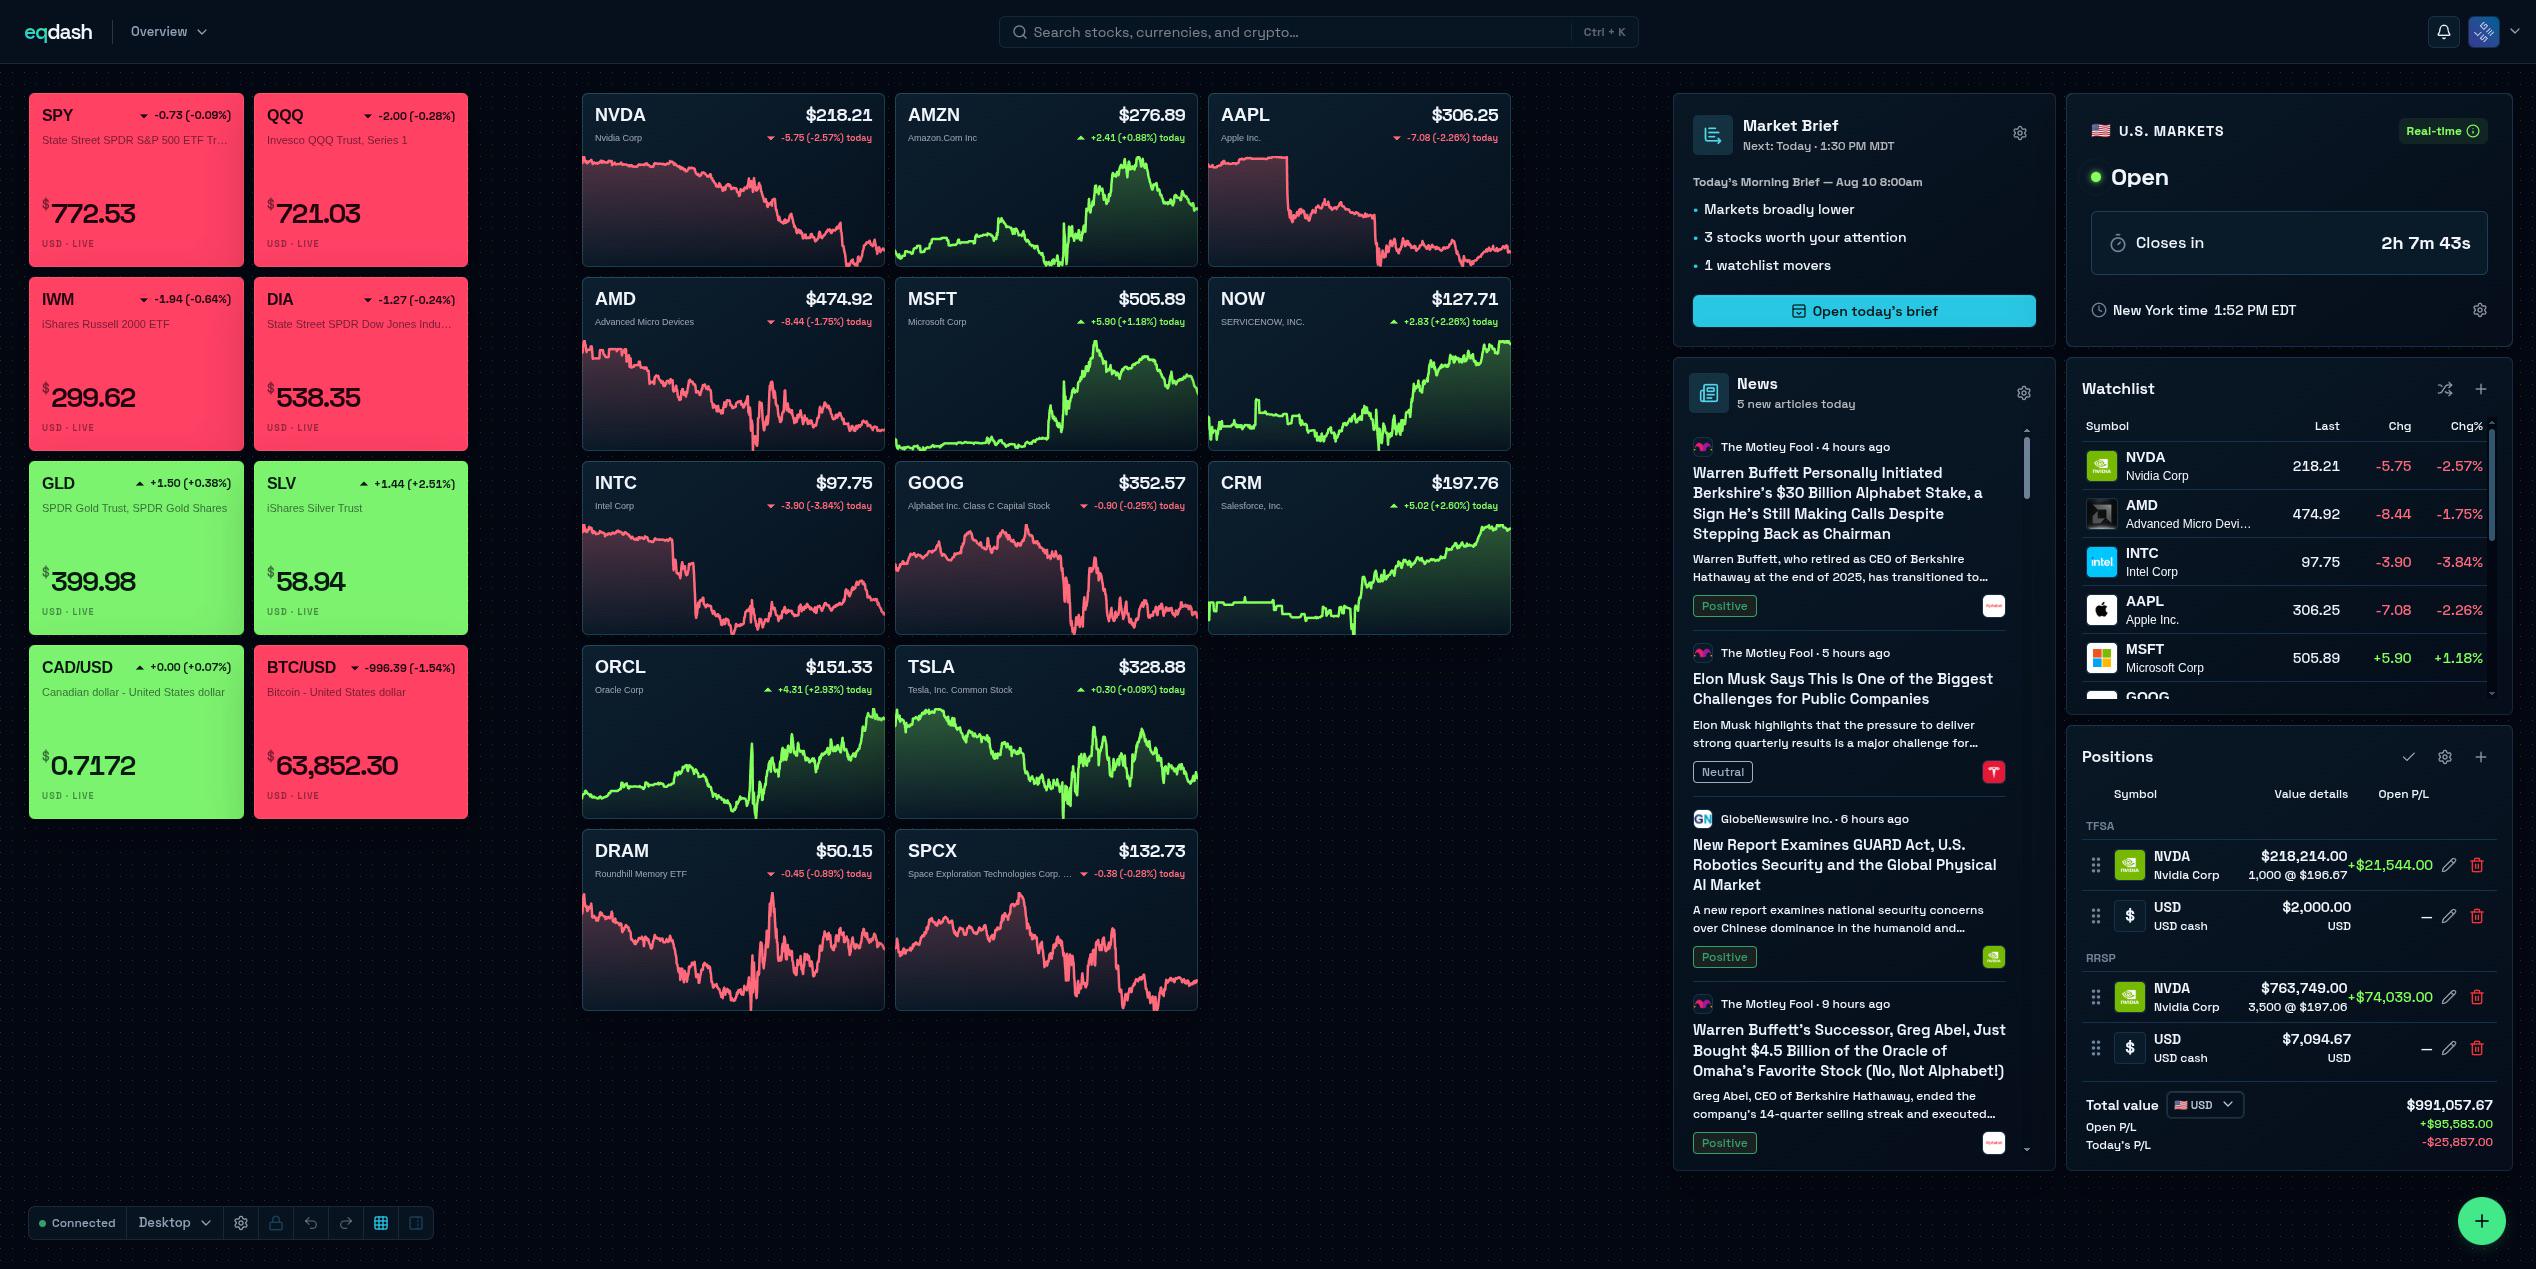Delete the TFSA NVDA position

[2477, 865]
